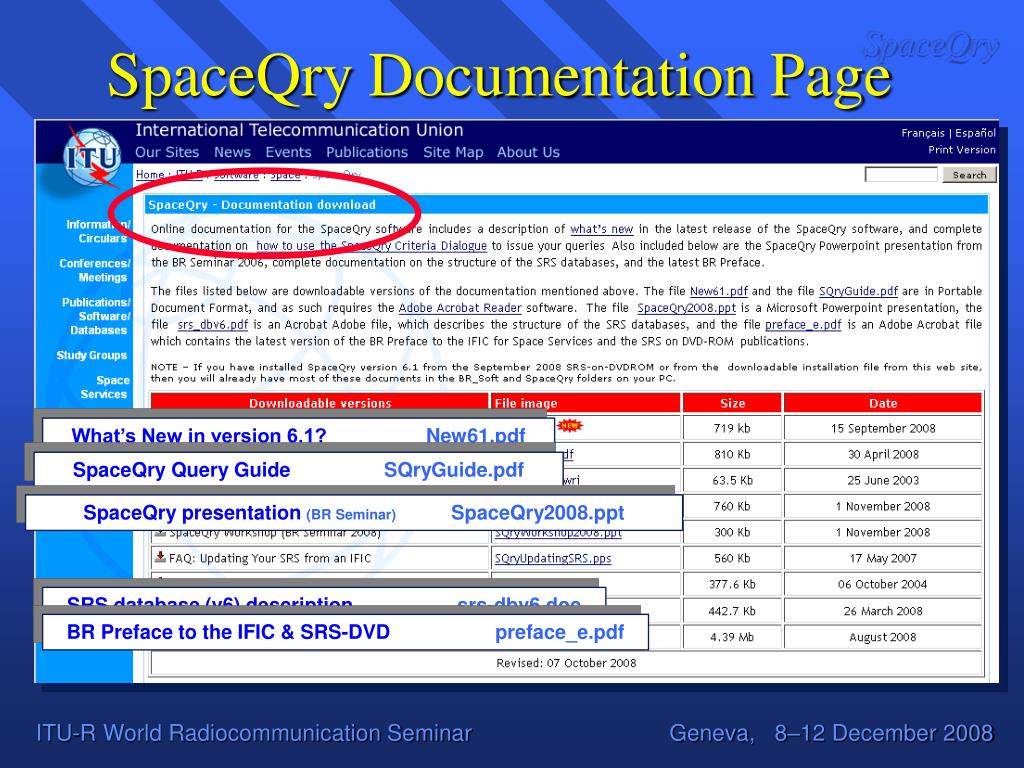Screen dimensions: 1024x768
Task: Select the "719 kb" size cell
Action: 732,428
